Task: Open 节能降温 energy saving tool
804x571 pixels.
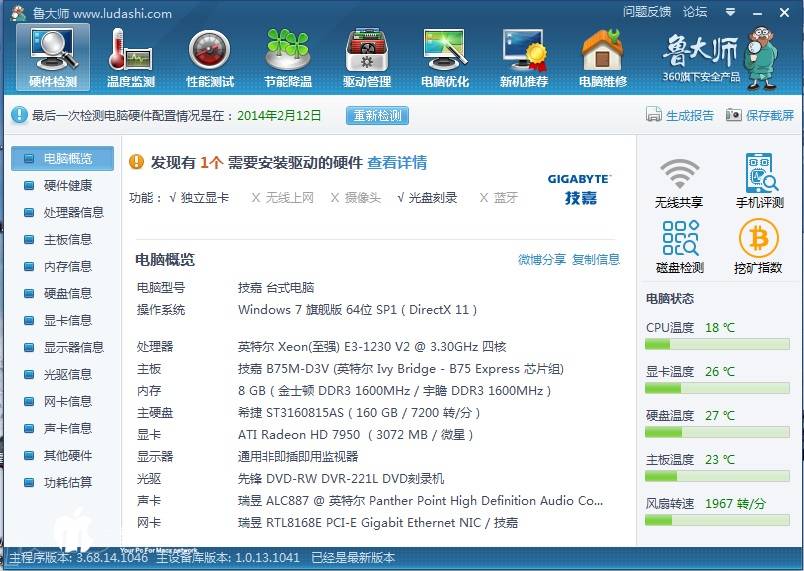Action: pos(288,57)
